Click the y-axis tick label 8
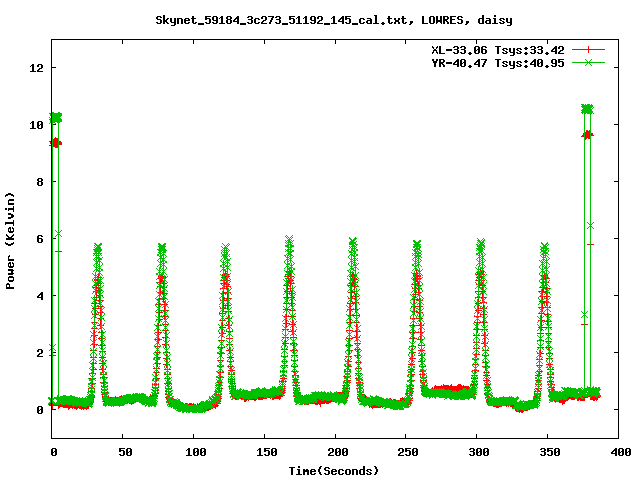Viewport: 640px width, 480px height. (40, 182)
